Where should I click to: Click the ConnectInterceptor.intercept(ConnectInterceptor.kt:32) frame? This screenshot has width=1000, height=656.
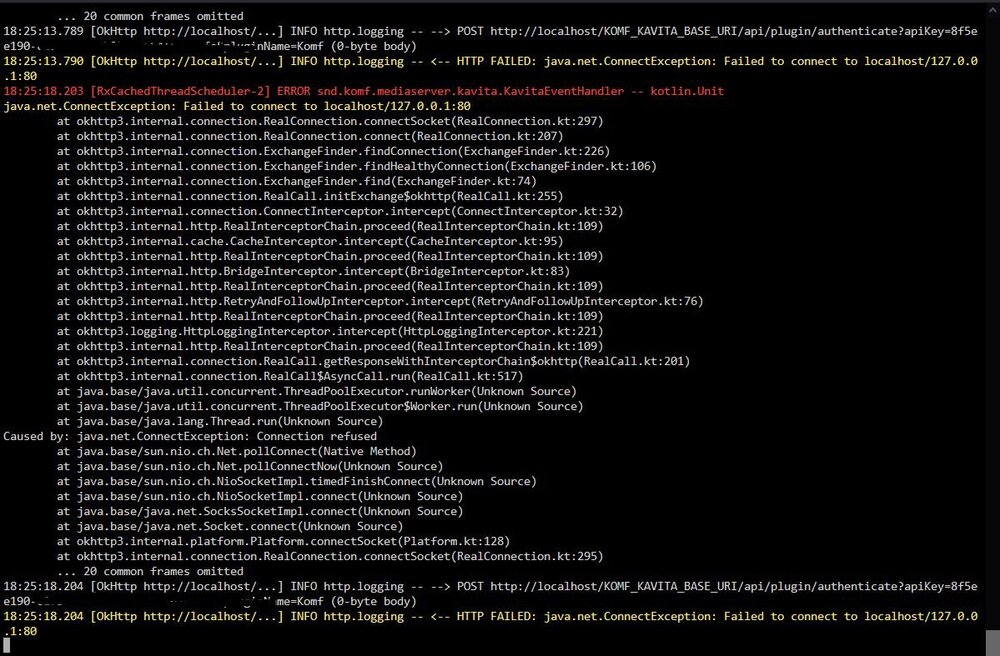[340, 211]
